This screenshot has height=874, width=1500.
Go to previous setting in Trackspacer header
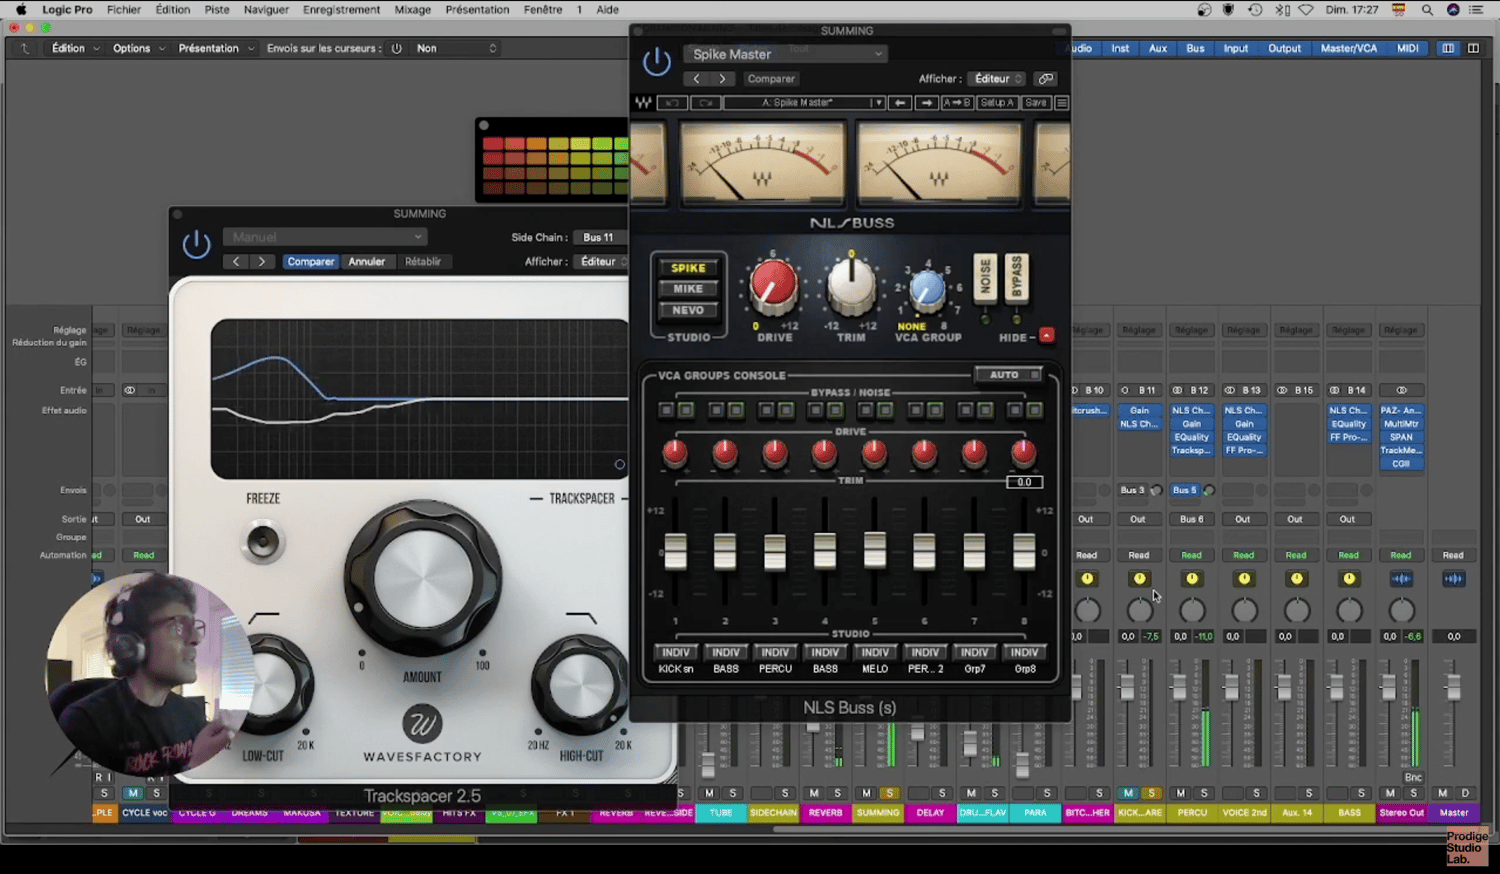tap(236, 261)
